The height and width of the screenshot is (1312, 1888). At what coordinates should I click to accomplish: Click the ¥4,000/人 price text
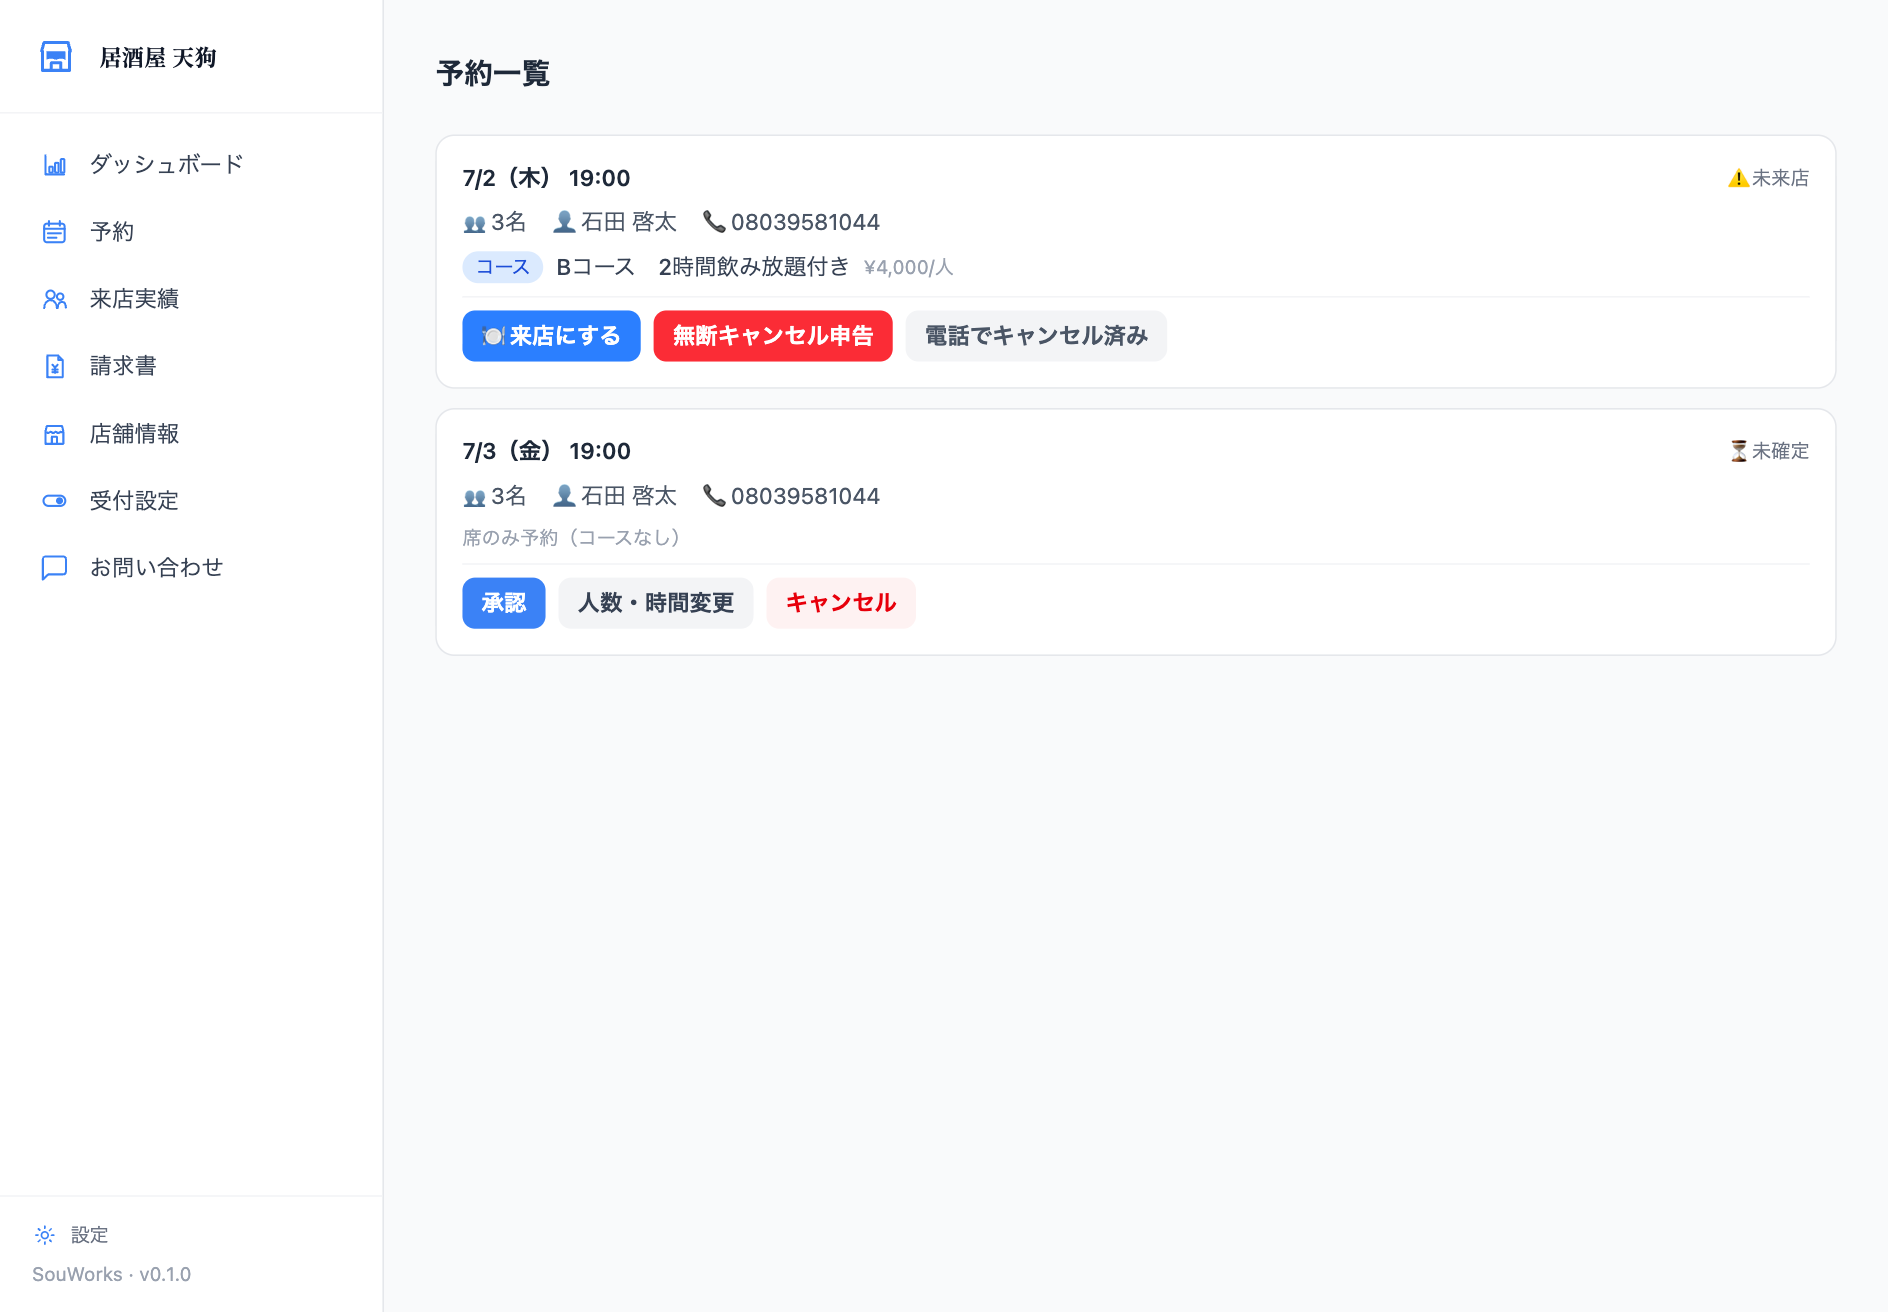click(909, 268)
